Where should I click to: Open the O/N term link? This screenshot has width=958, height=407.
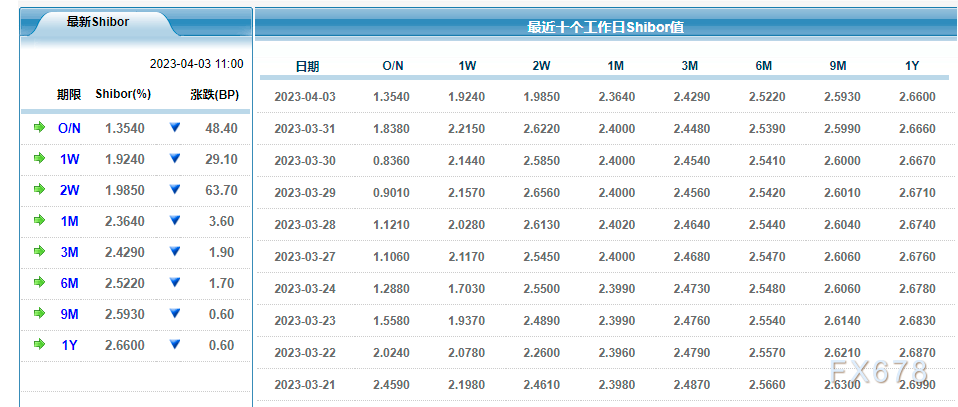pyautogui.click(x=69, y=128)
